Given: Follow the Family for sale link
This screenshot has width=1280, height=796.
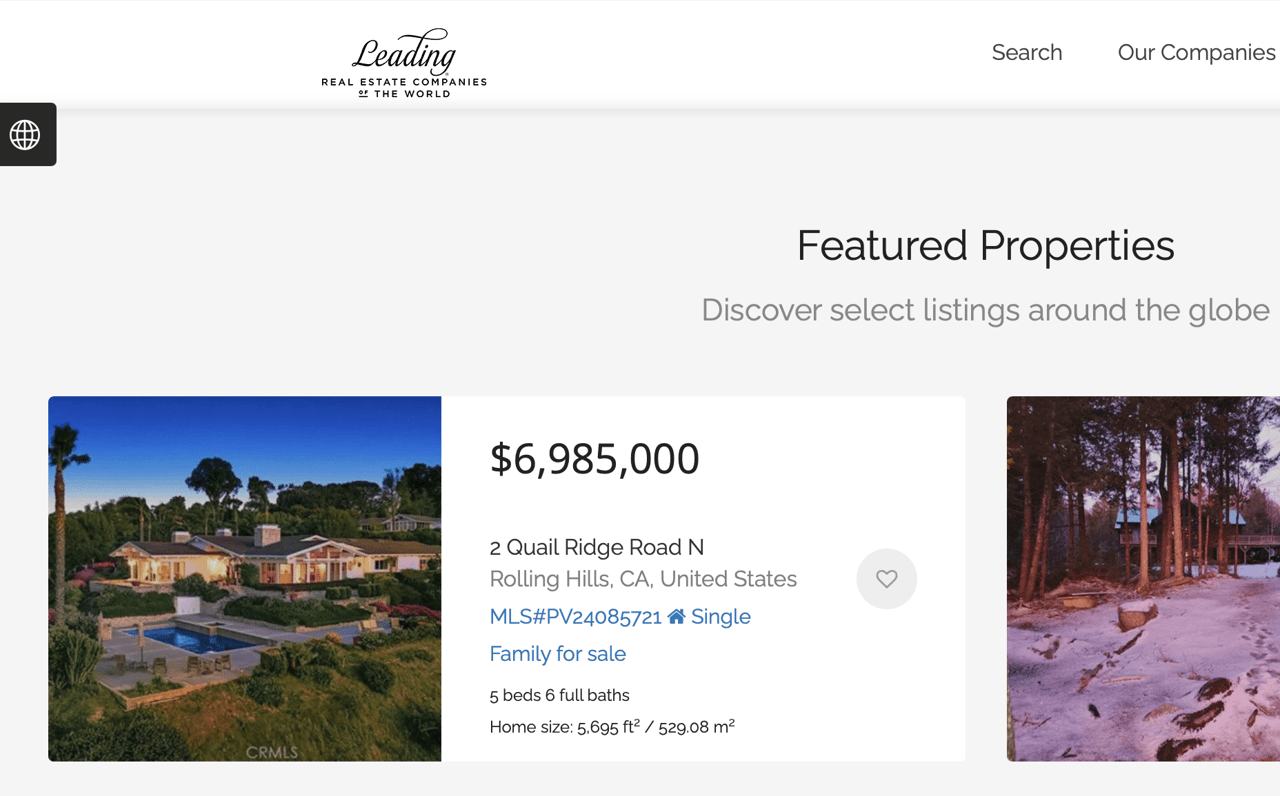Looking at the screenshot, I should 558,654.
